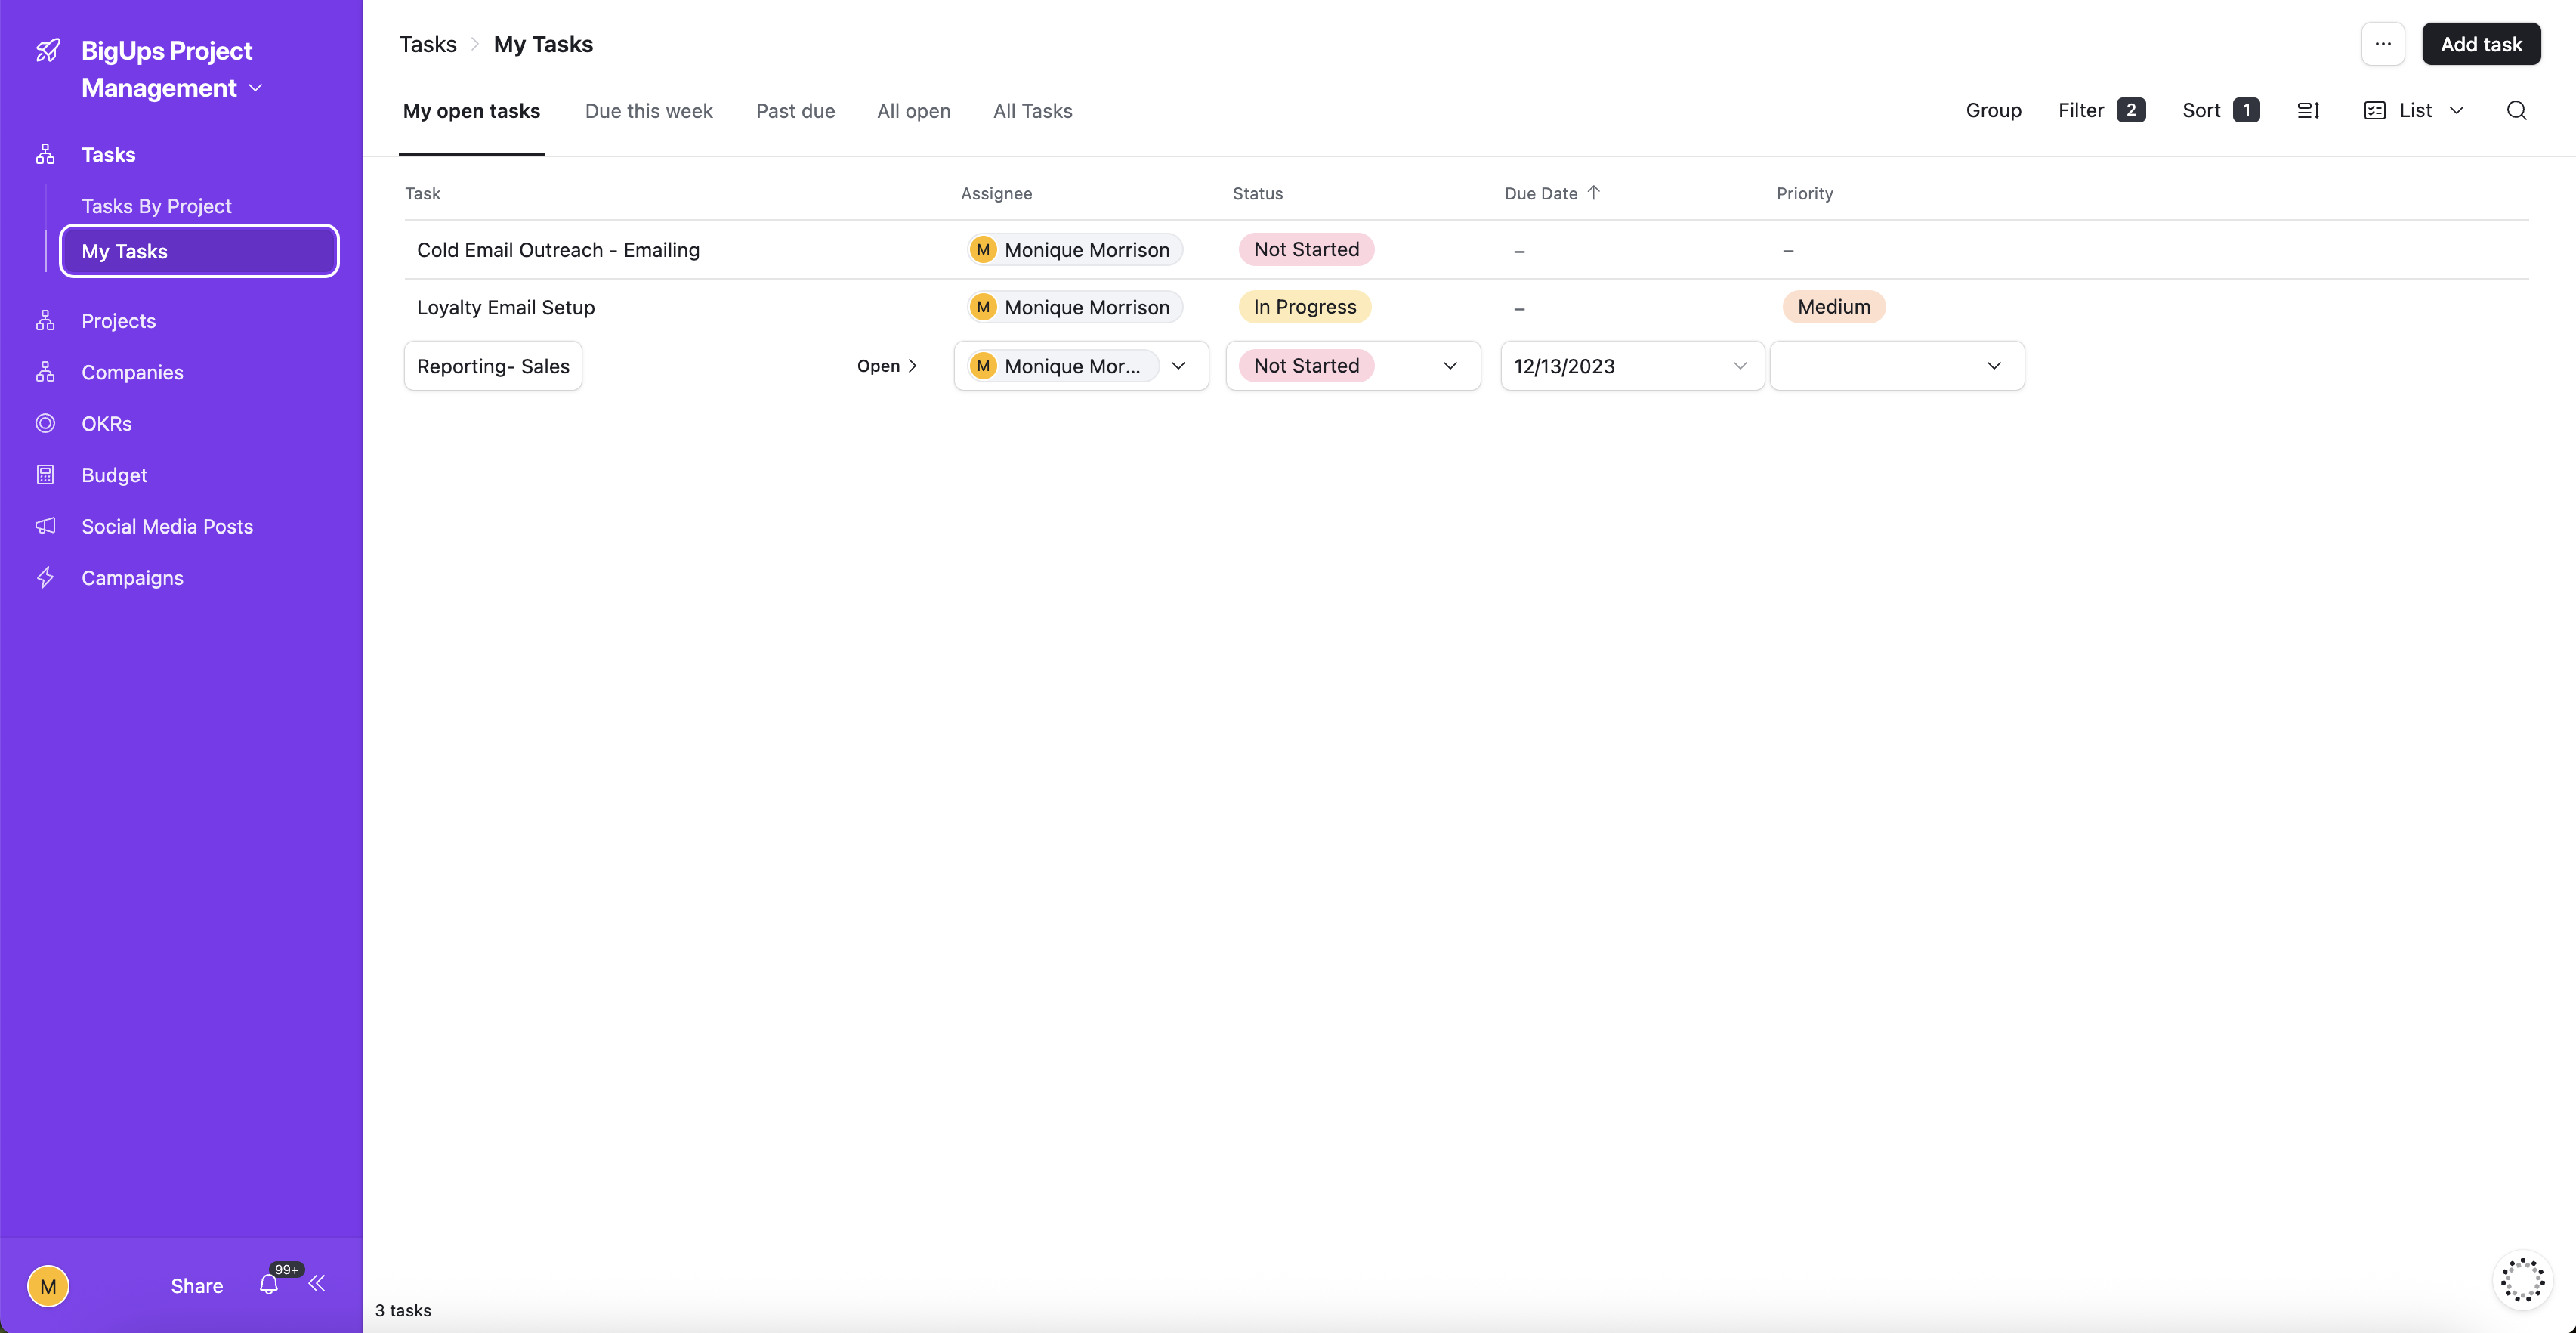
Task: Click the Group button
Action: coord(1993,110)
